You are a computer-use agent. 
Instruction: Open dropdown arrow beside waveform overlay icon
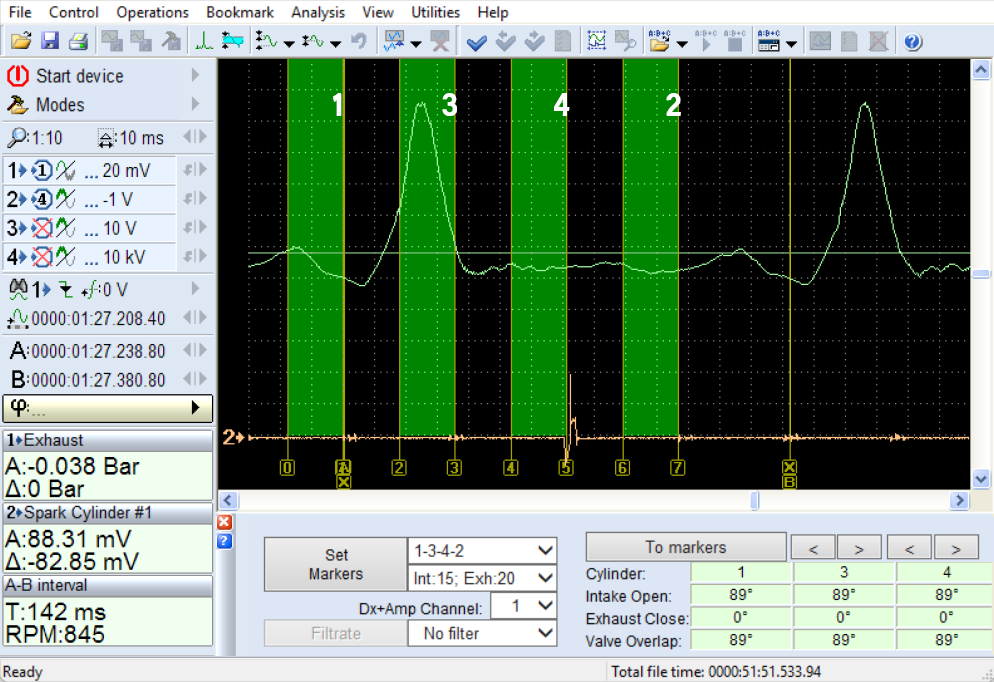click(416, 44)
